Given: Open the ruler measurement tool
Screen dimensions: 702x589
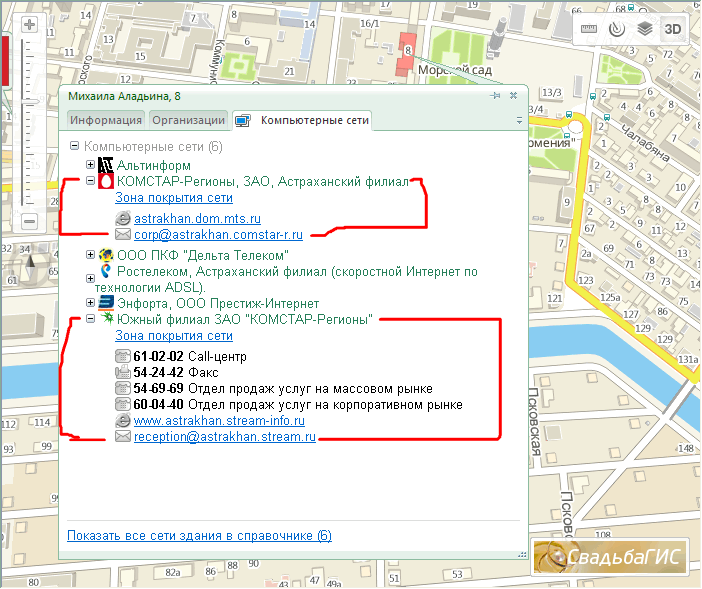Looking at the screenshot, I should pos(589,29).
